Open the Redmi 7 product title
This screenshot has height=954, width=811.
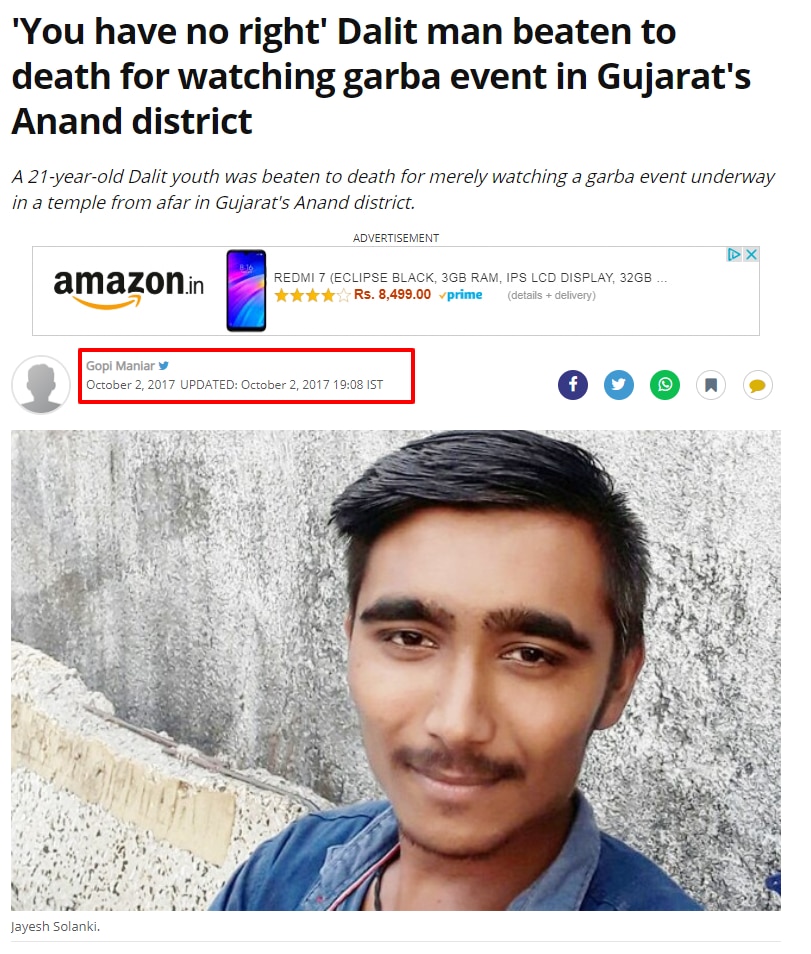tap(470, 277)
